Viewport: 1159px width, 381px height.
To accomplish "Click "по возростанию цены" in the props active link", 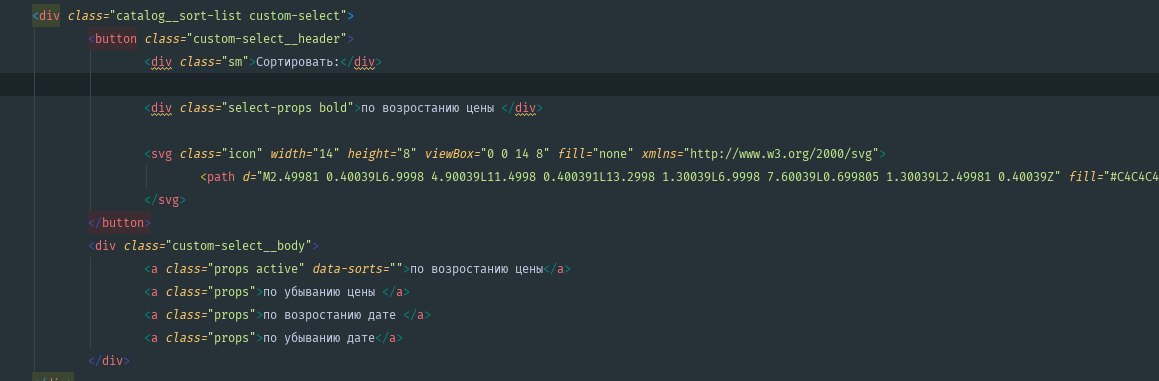I will [476, 269].
